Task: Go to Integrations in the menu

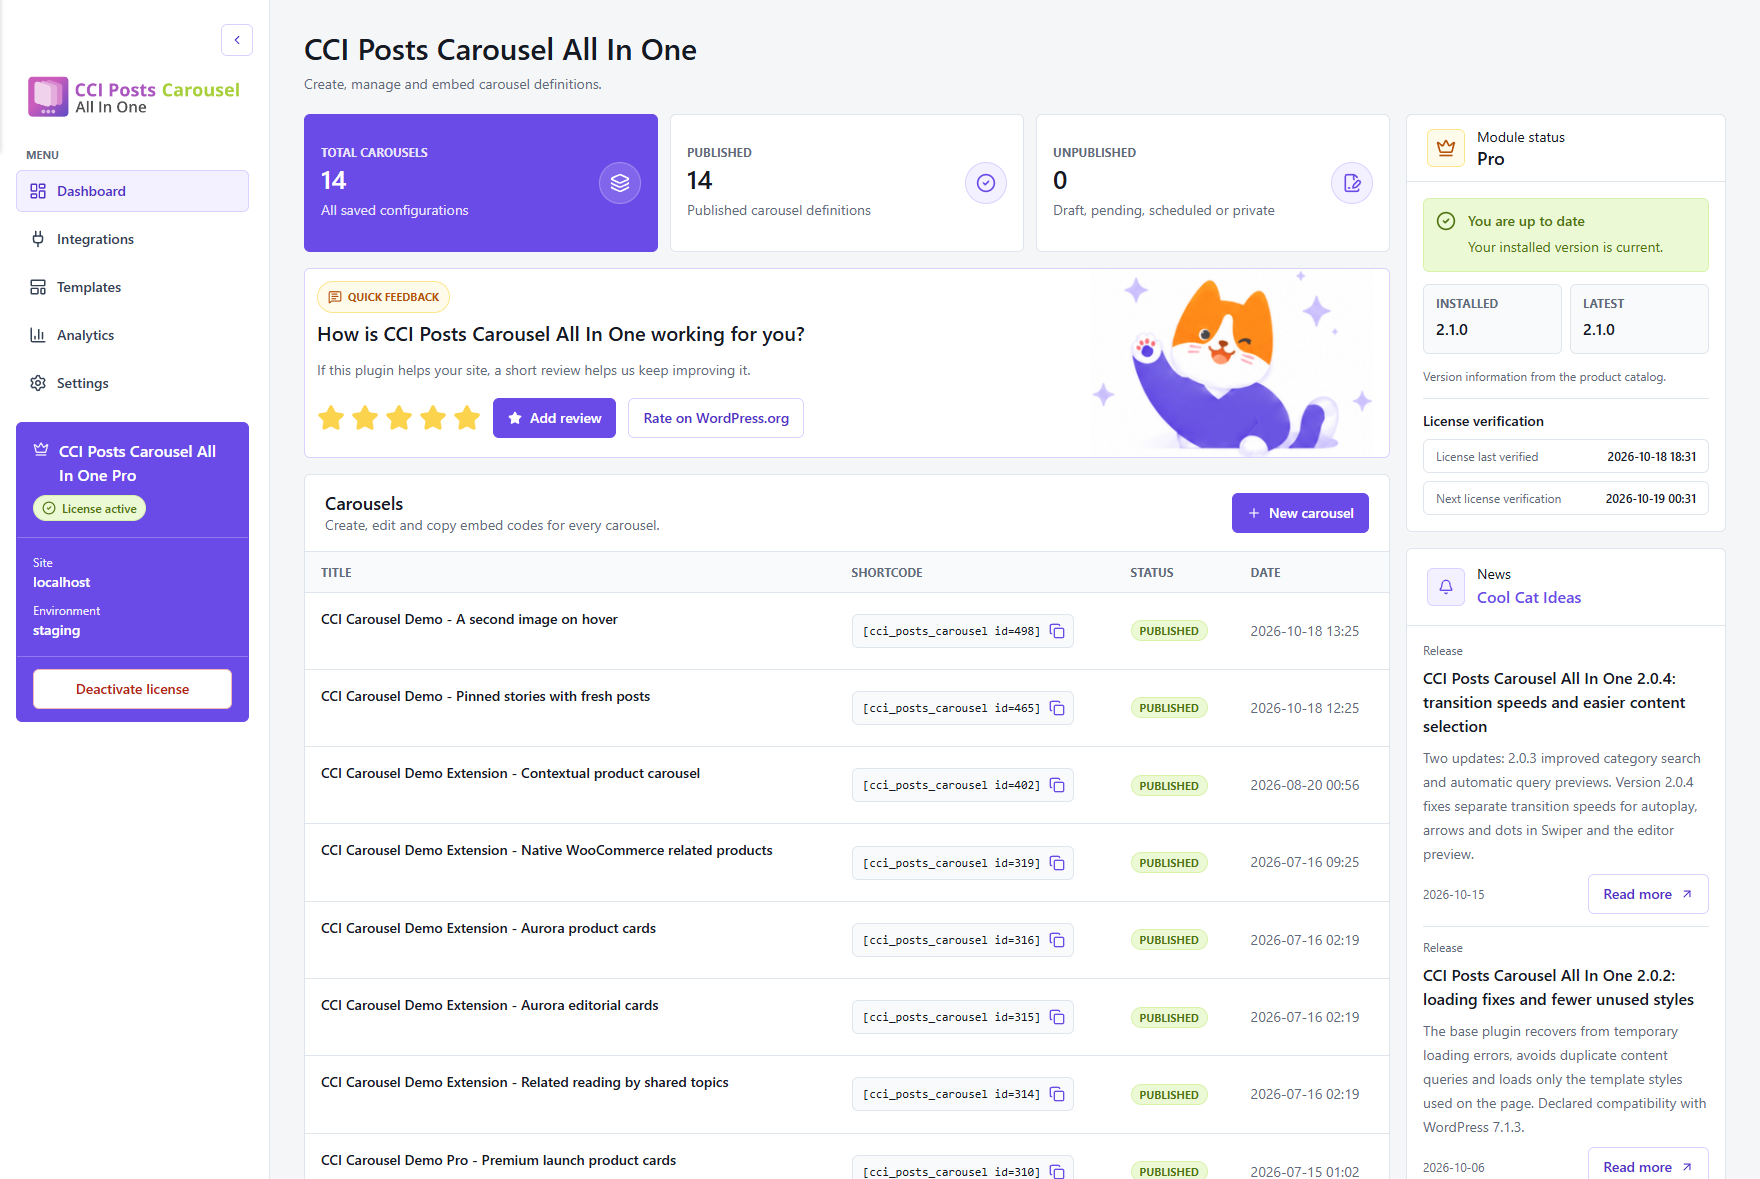Action: pos(132,239)
